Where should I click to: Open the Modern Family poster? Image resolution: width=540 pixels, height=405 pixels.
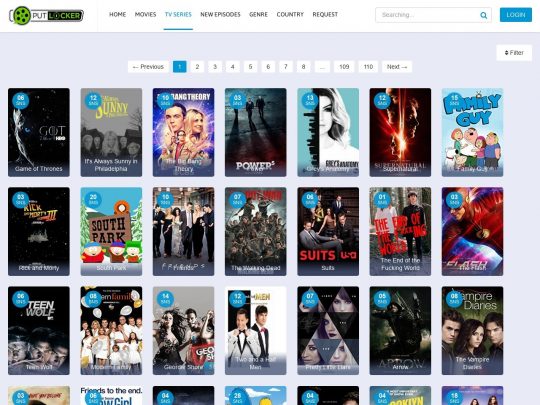tap(111, 331)
